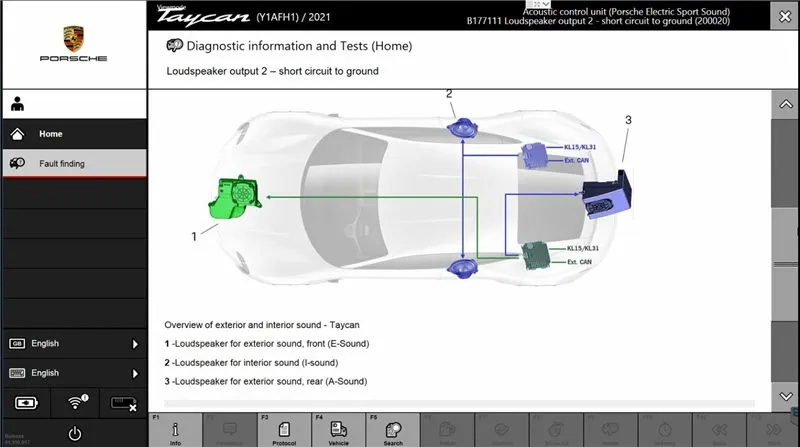Open the F1 Info function
This screenshot has height=447, width=800.
(x=176, y=430)
